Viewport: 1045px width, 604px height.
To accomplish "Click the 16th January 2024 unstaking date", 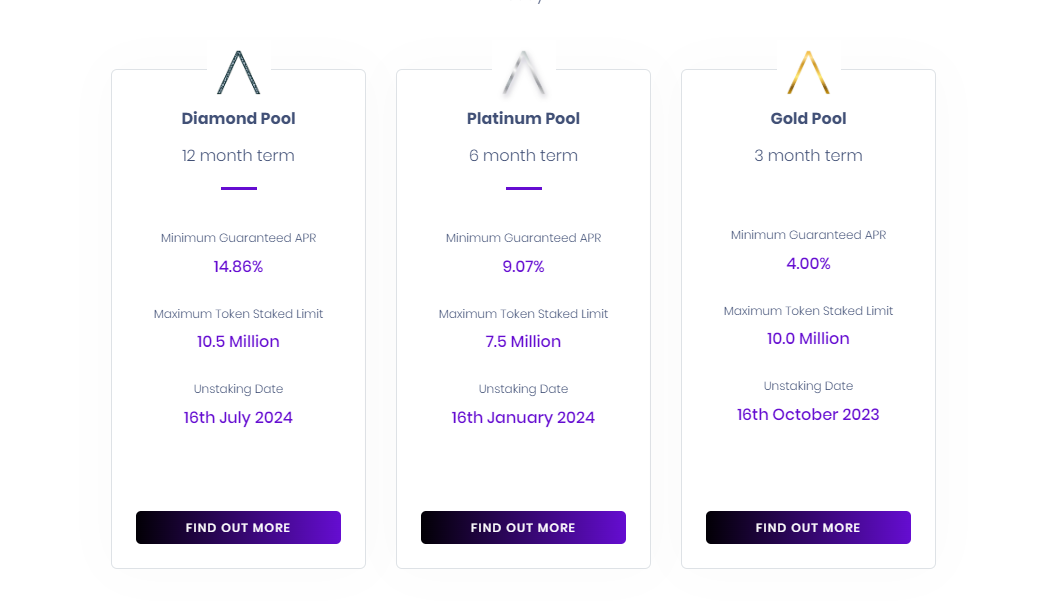I will (523, 418).
